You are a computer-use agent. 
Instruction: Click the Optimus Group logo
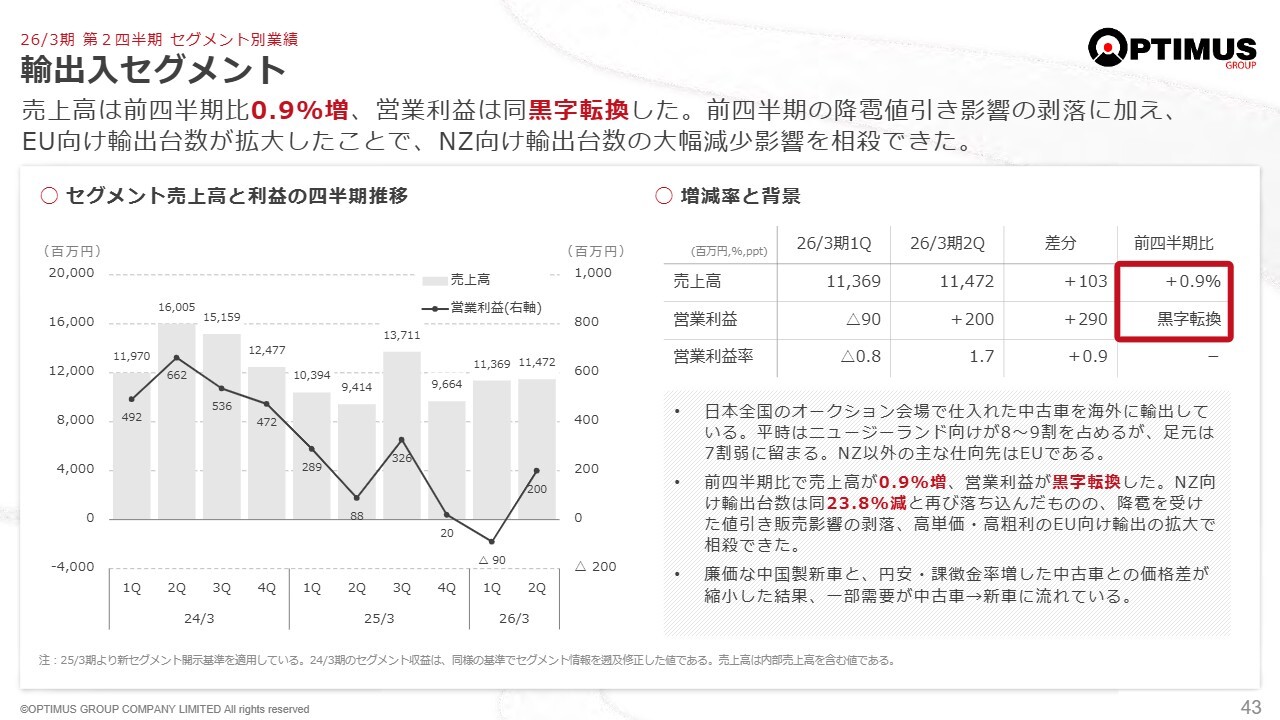tap(1172, 48)
